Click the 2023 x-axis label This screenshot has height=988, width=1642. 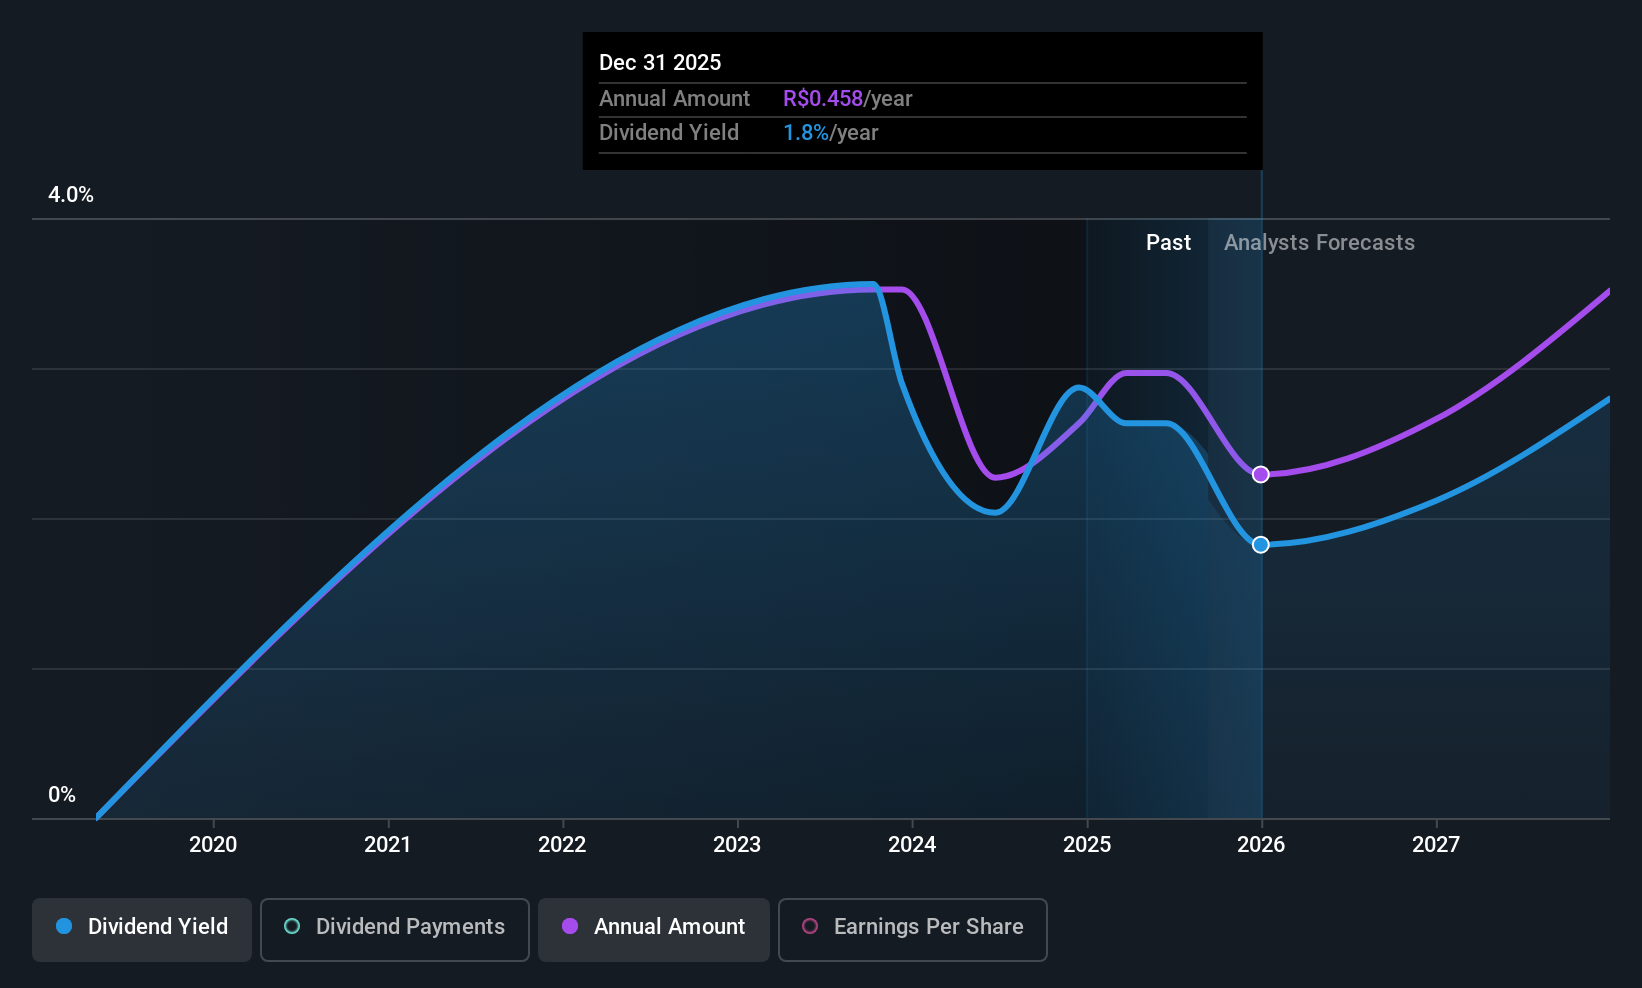(x=737, y=844)
